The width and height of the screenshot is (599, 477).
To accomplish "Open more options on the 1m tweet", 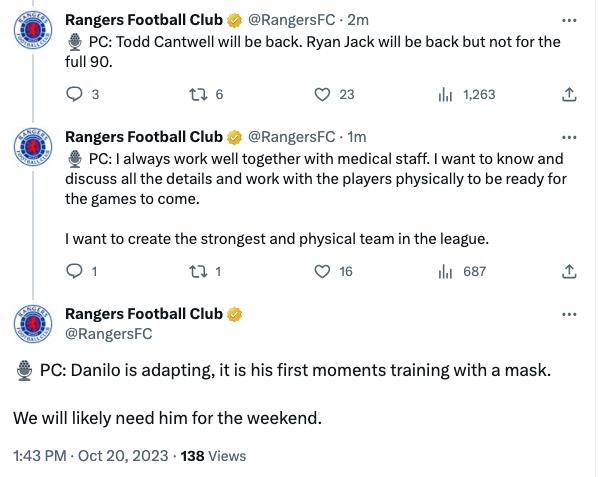I will [569, 137].
